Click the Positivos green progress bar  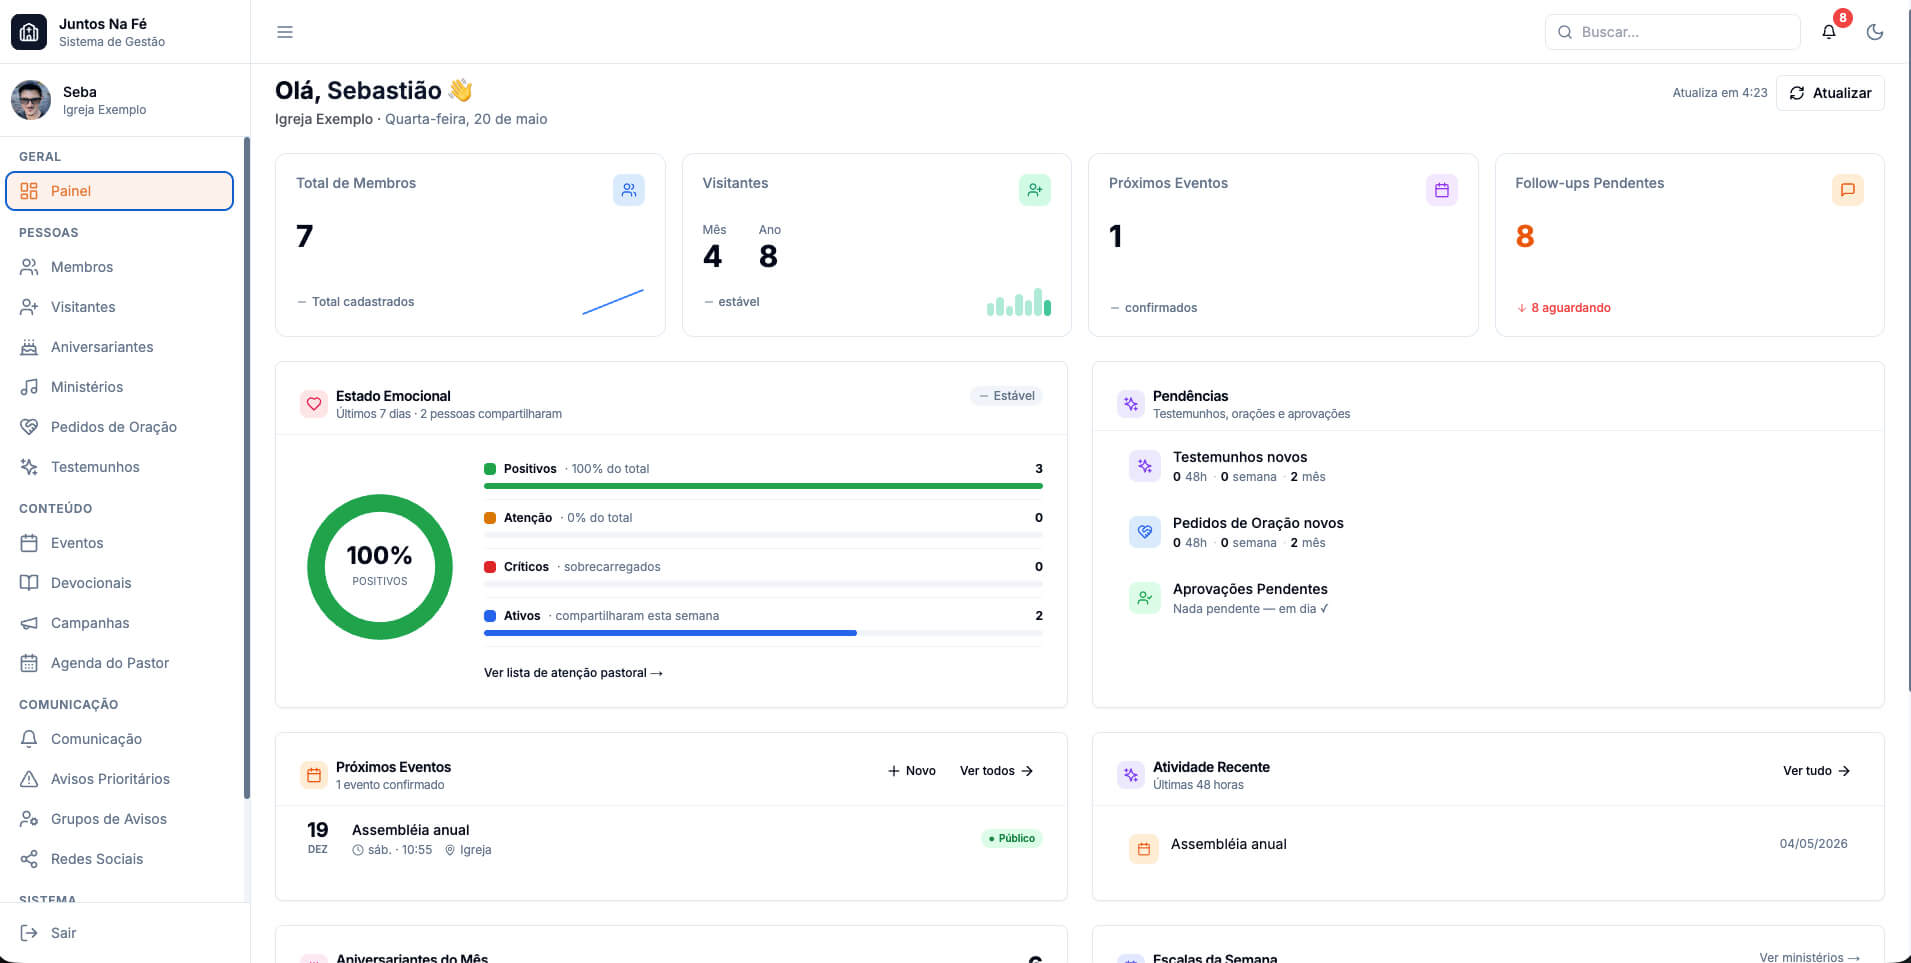[x=763, y=486]
